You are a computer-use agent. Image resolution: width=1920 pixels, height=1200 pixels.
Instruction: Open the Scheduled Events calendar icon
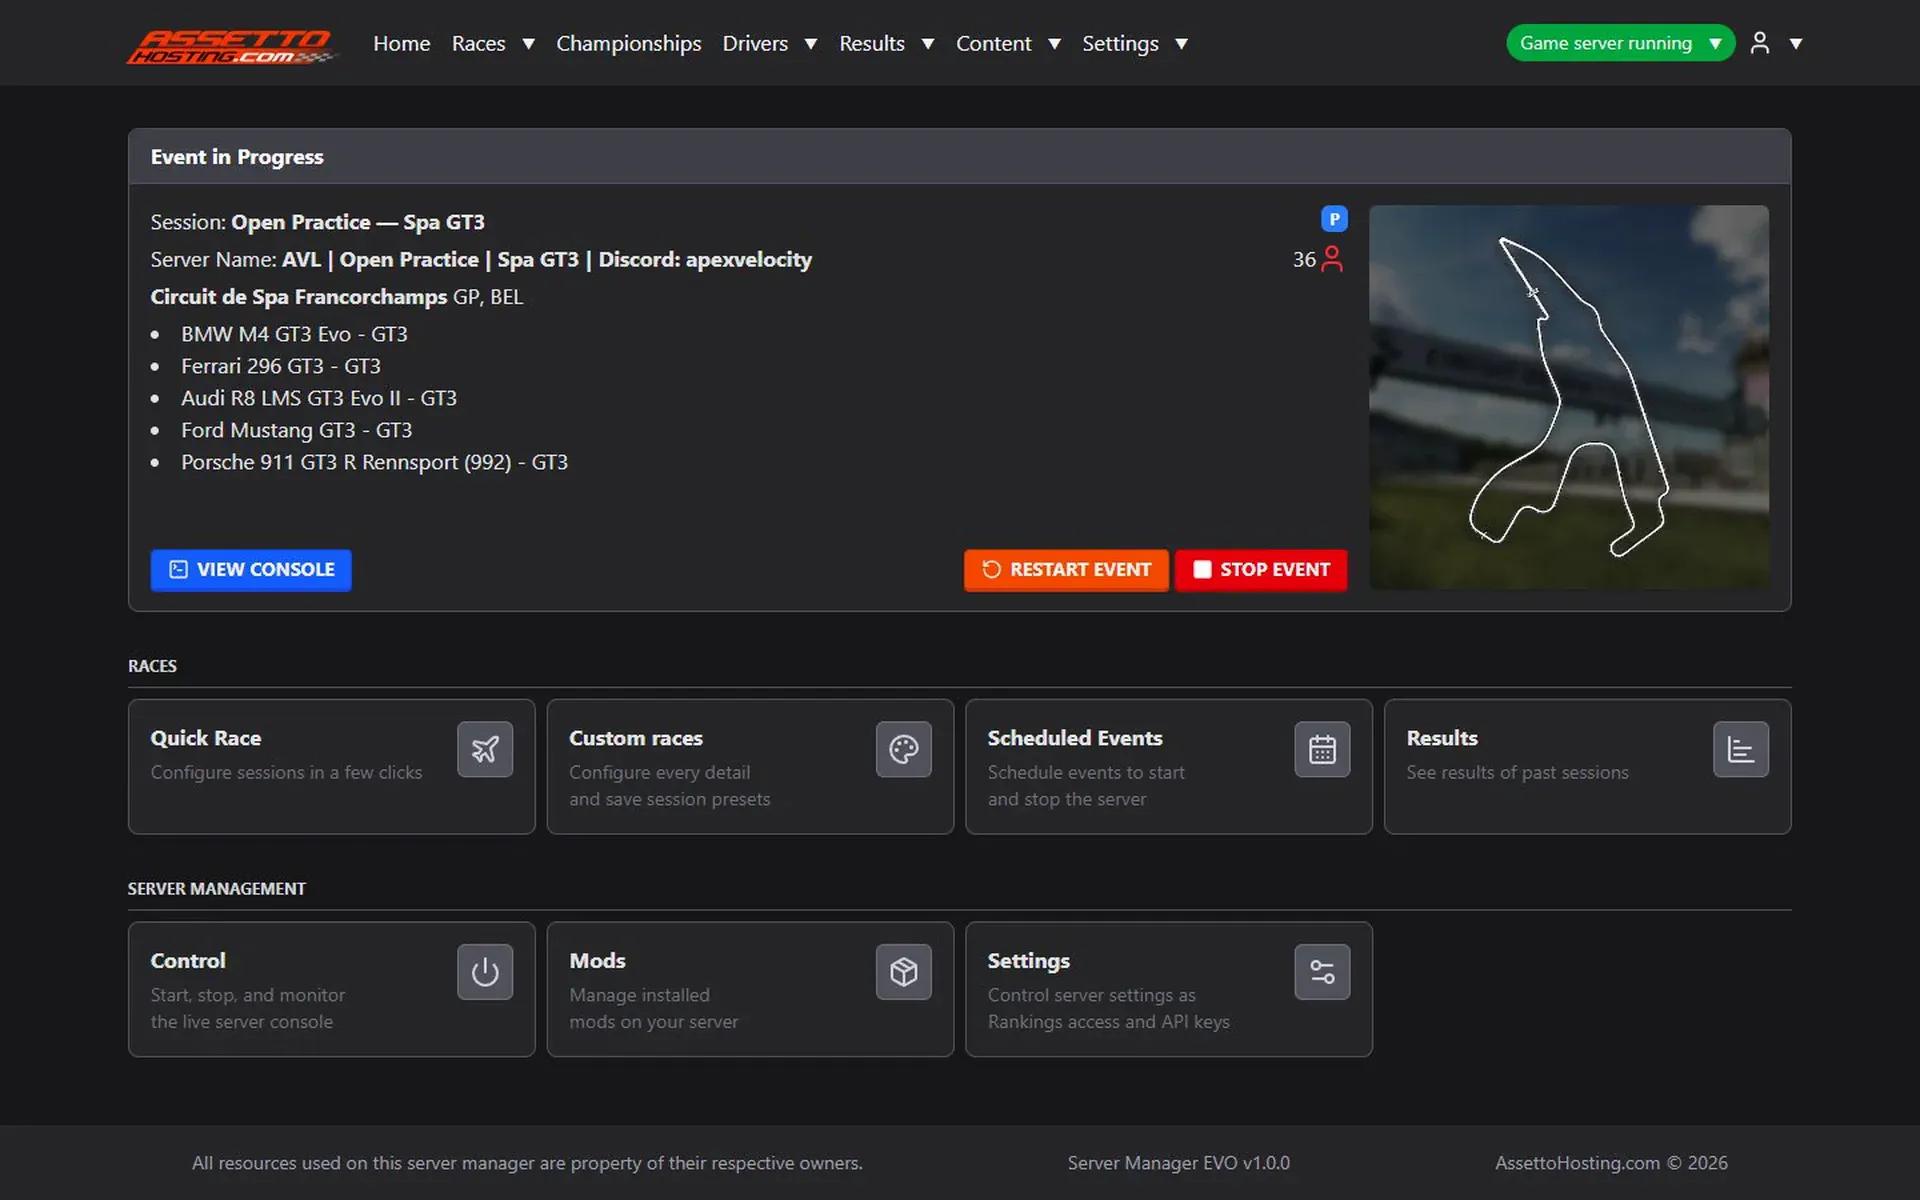pyautogui.click(x=1322, y=749)
